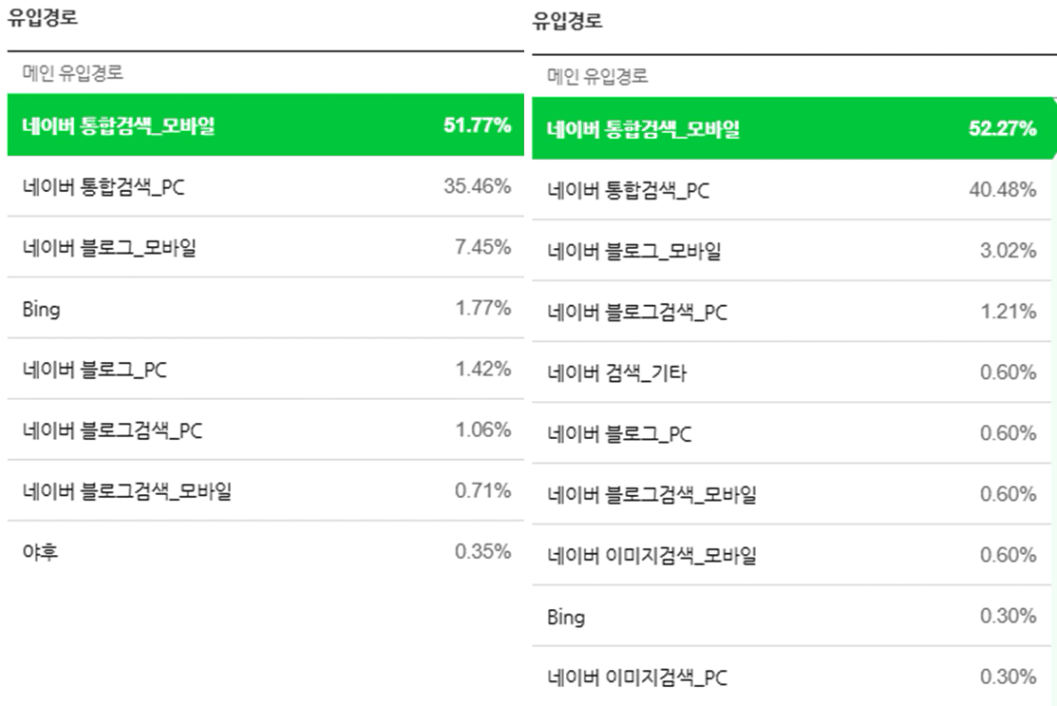Viewport: 1057px width, 706px height.
Task: Choose 네이버 블로그검색_PC row at 1.06%
Action: [x=265, y=431]
